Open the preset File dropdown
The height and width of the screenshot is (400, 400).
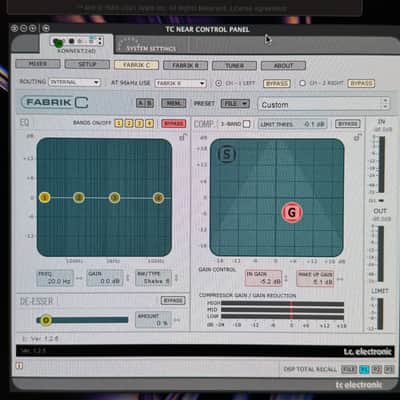pyautogui.click(x=235, y=104)
